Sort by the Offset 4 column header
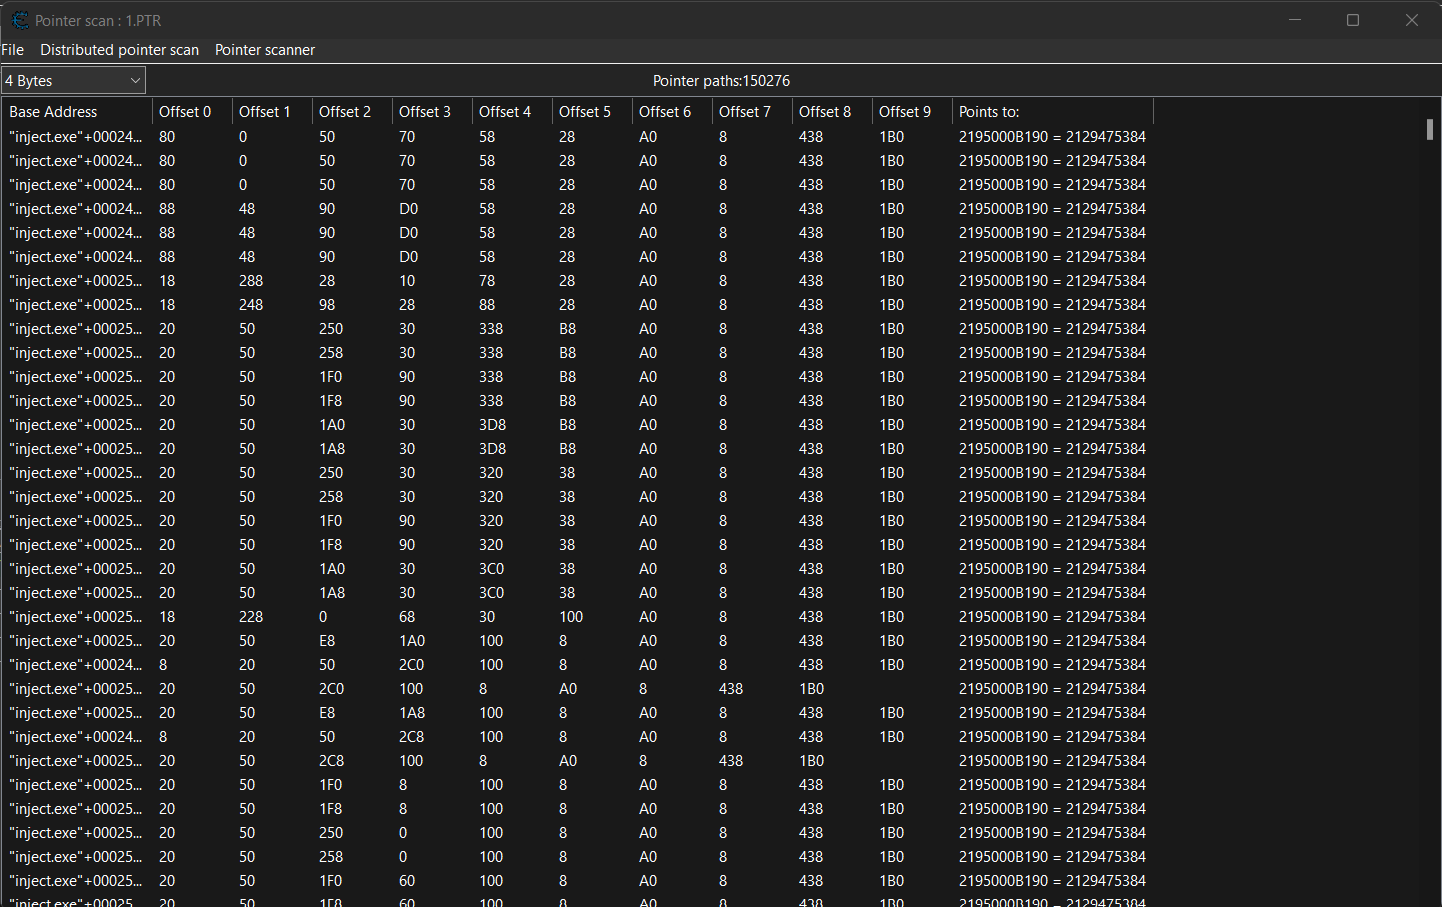The image size is (1442, 907). [512, 112]
